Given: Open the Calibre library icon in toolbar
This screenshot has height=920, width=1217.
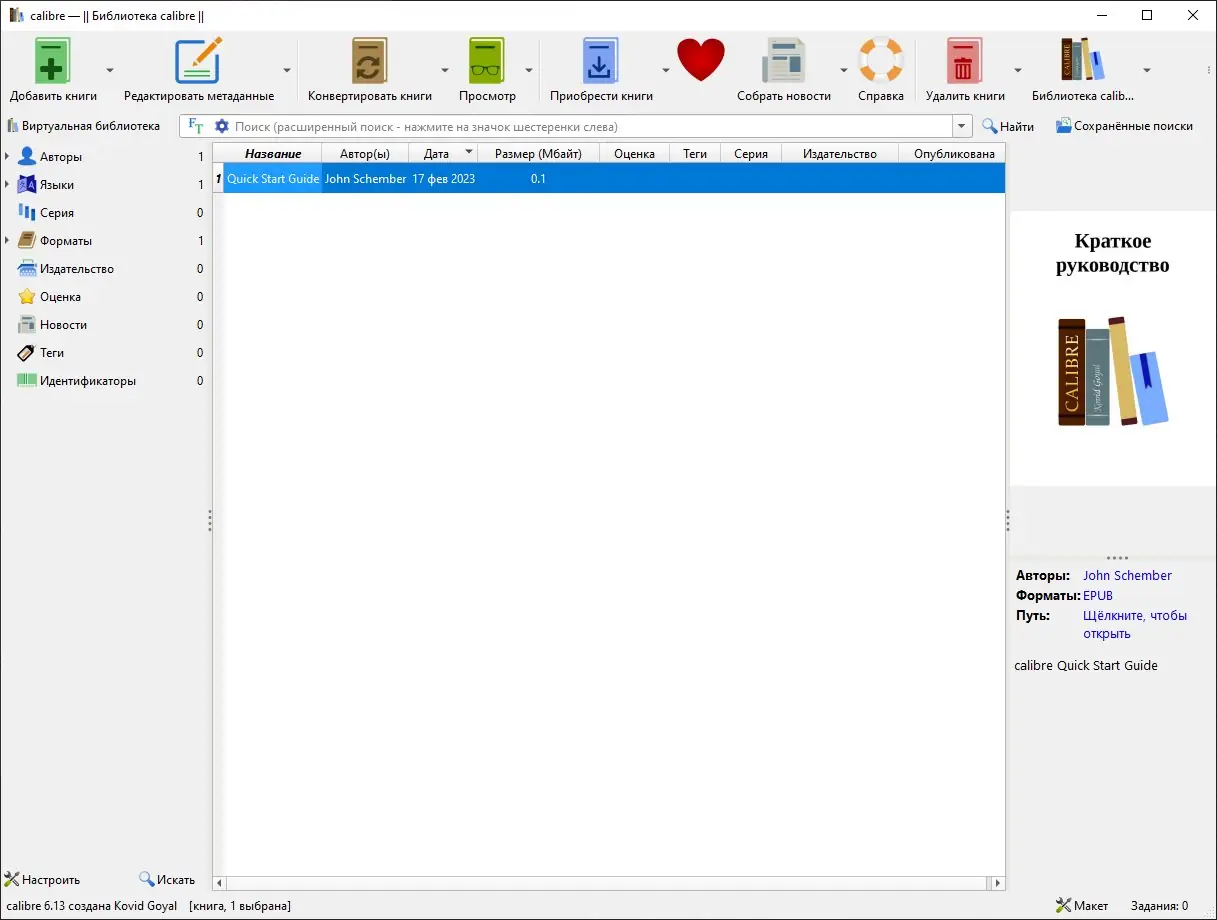Looking at the screenshot, I should coord(1083,61).
